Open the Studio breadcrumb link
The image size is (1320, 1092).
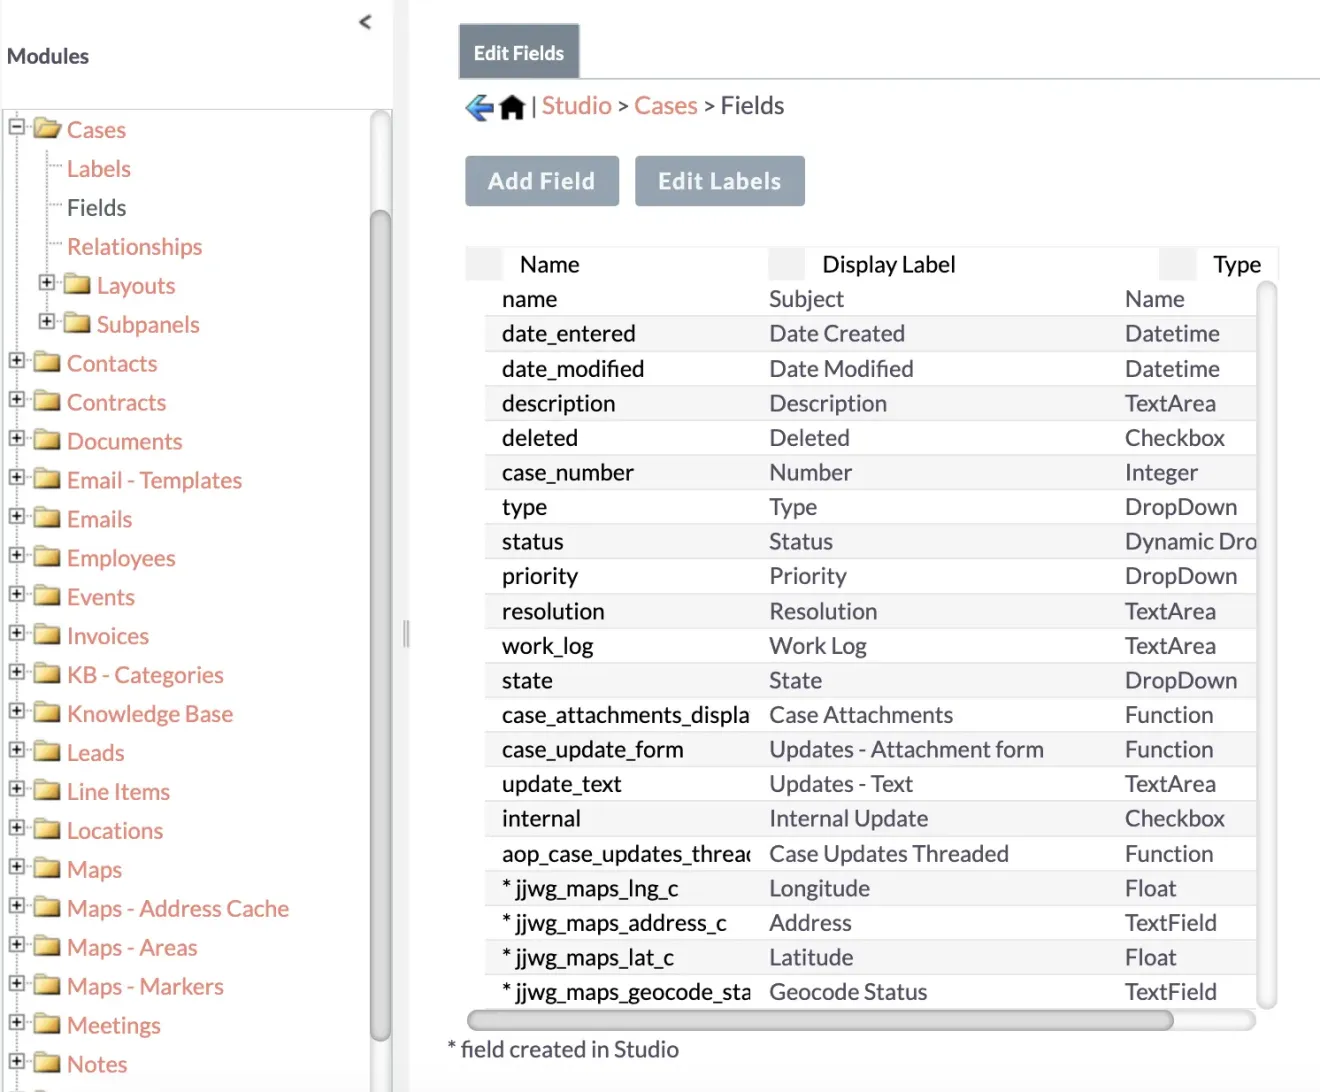pos(576,105)
